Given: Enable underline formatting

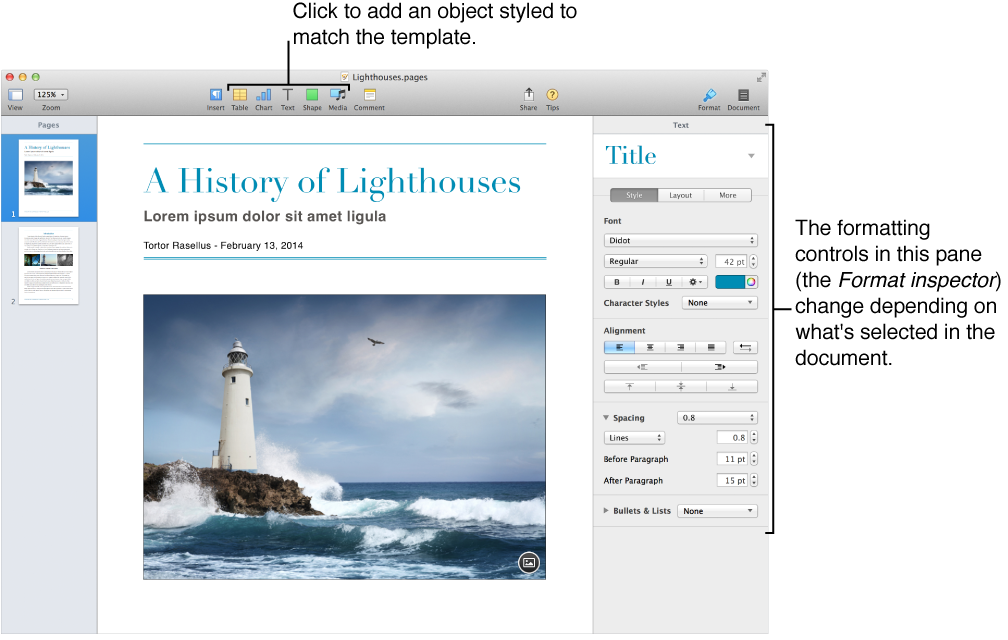Looking at the screenshot, I should pyautogui.click(x=667, y=282).
